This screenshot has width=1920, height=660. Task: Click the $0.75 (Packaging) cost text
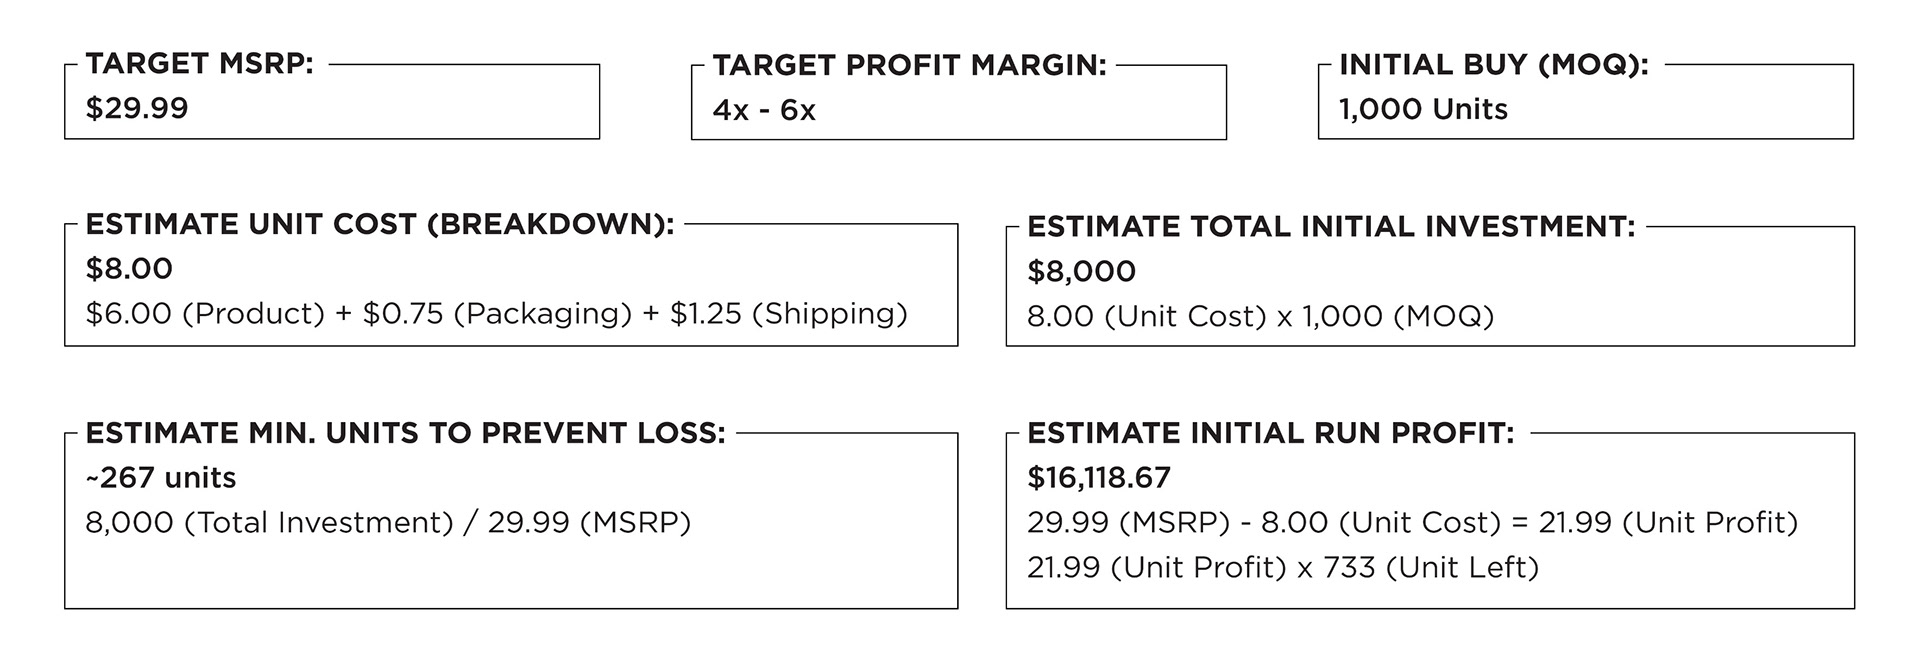click(x=497, y=314)
